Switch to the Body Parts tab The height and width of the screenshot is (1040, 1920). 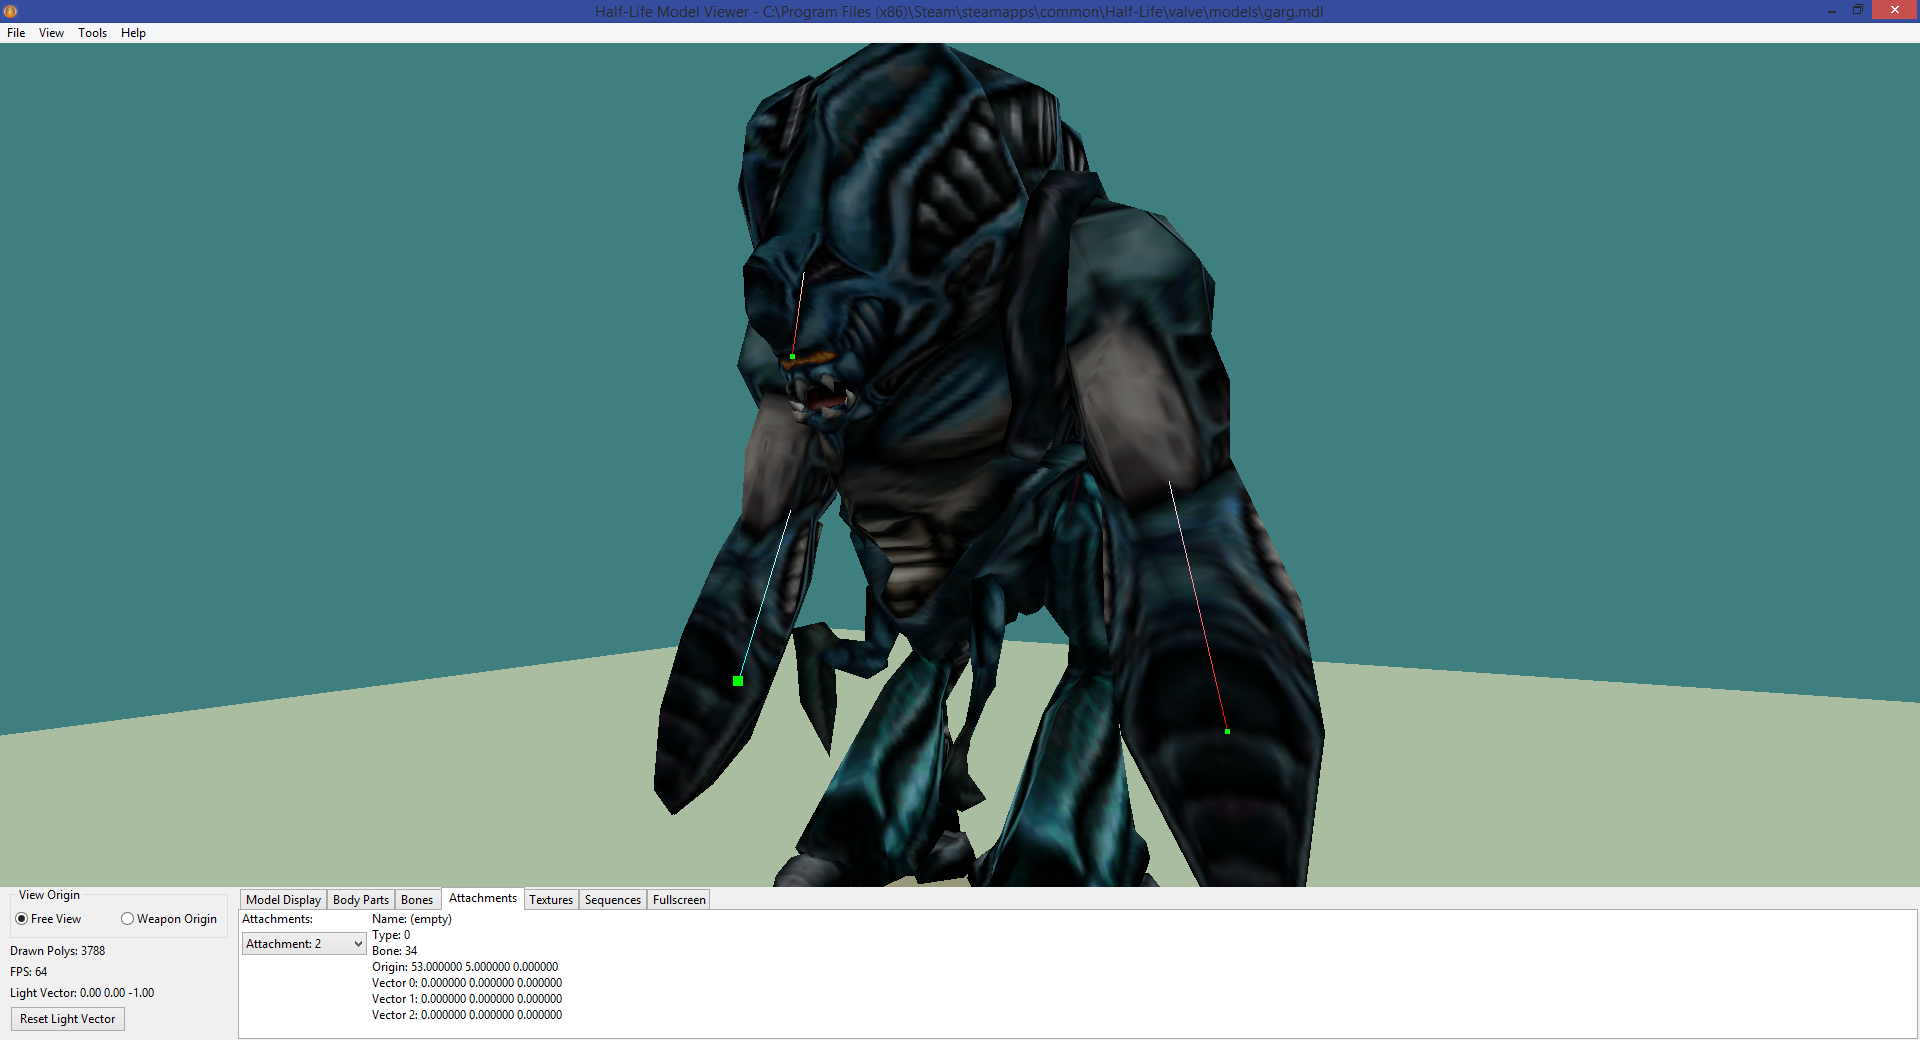pos(360,900)
